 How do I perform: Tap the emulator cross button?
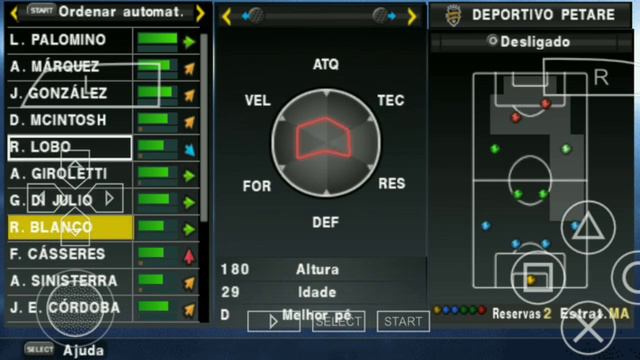pos(588,328)
